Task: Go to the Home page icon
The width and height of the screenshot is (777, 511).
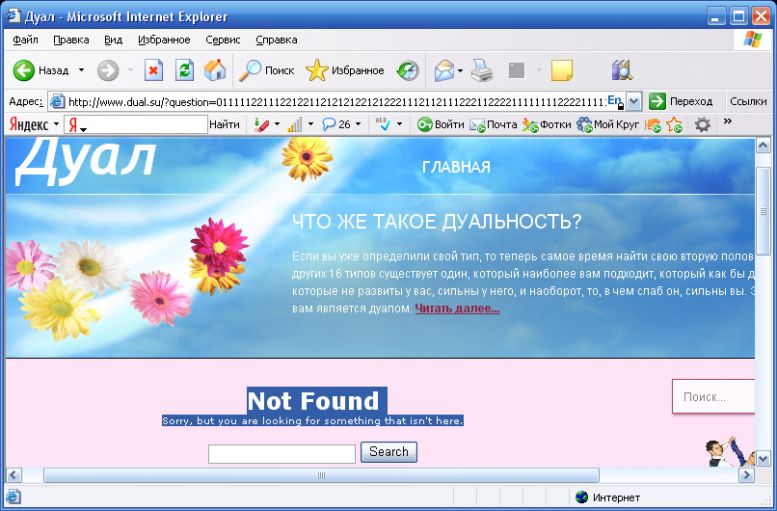Action: [x=215, y=70]
